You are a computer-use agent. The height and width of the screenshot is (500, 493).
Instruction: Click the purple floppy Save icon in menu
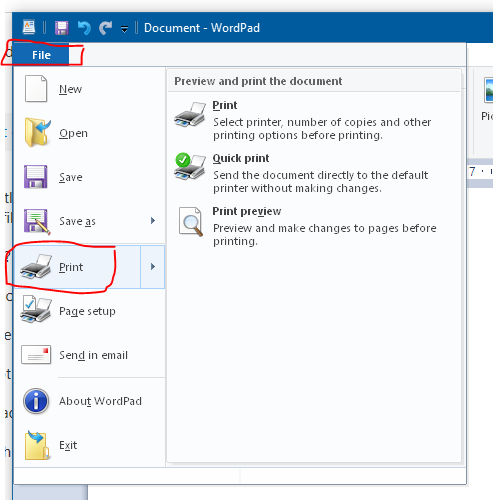coord(36,177)
